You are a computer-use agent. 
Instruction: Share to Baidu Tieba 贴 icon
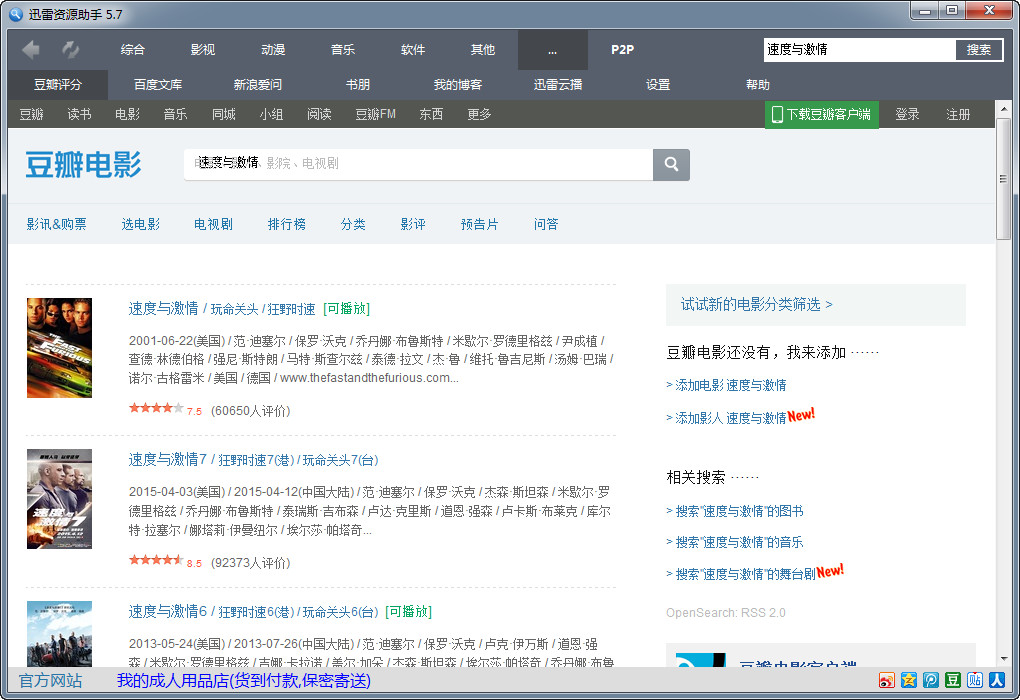point(975,680)
